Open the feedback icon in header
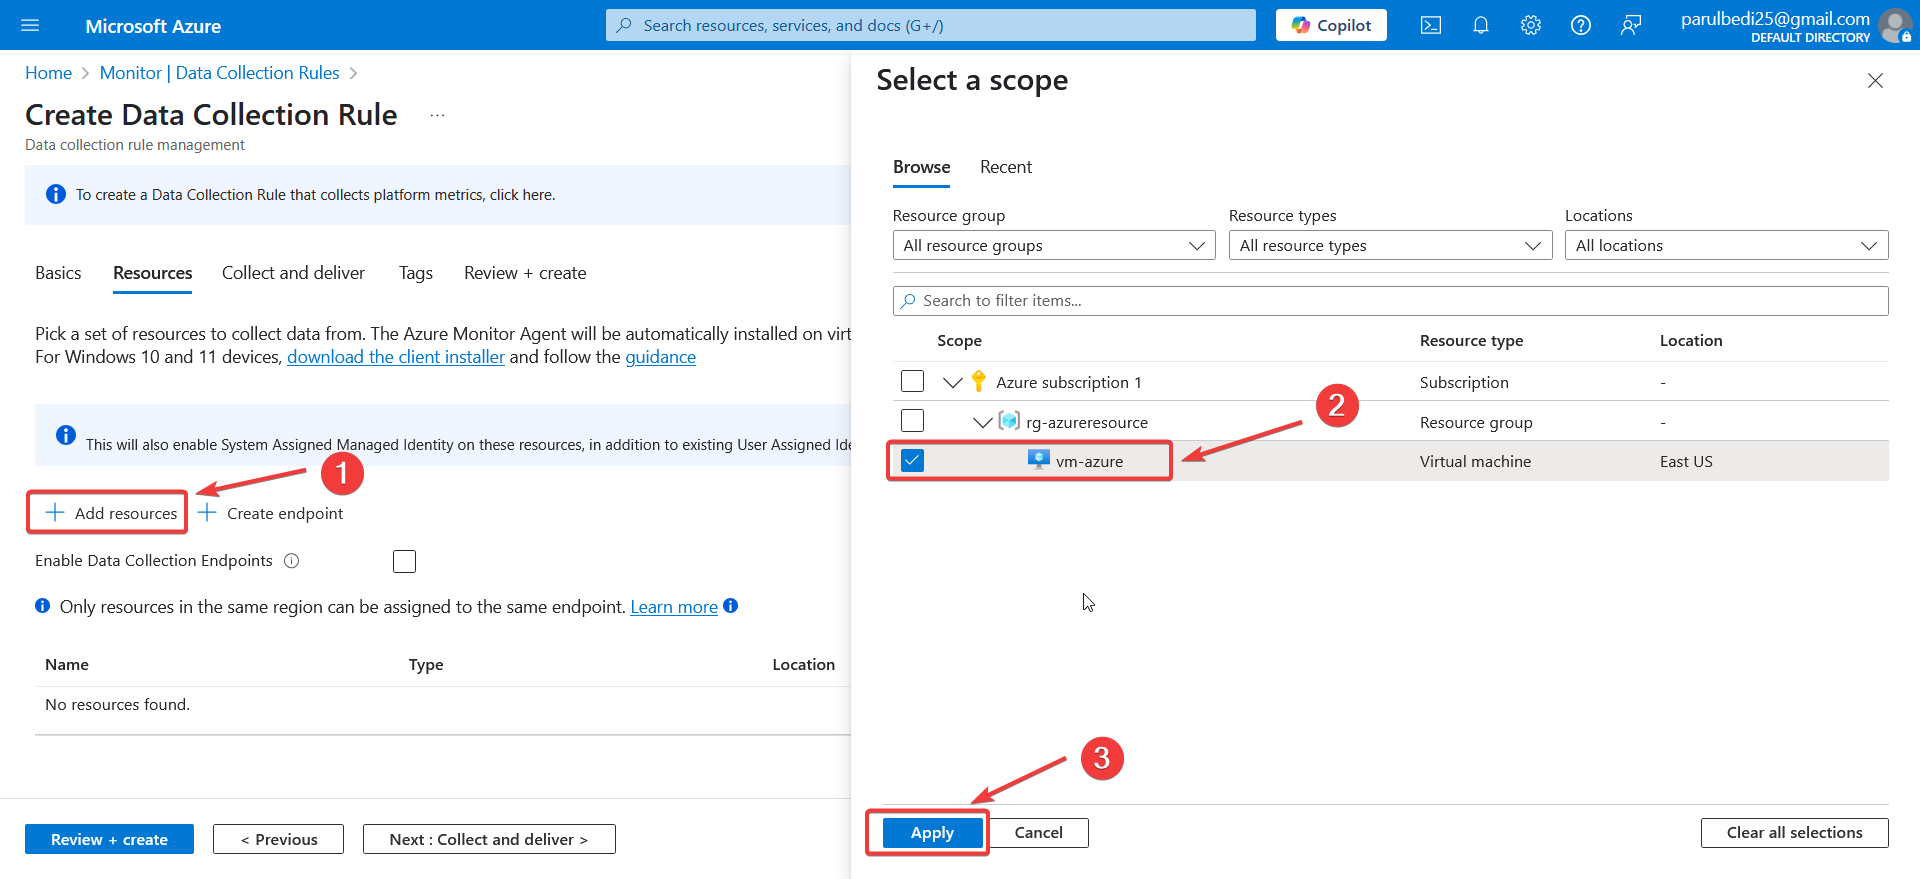The width and height of the screenshot is (1920, 879). (x=1631, y=25)
